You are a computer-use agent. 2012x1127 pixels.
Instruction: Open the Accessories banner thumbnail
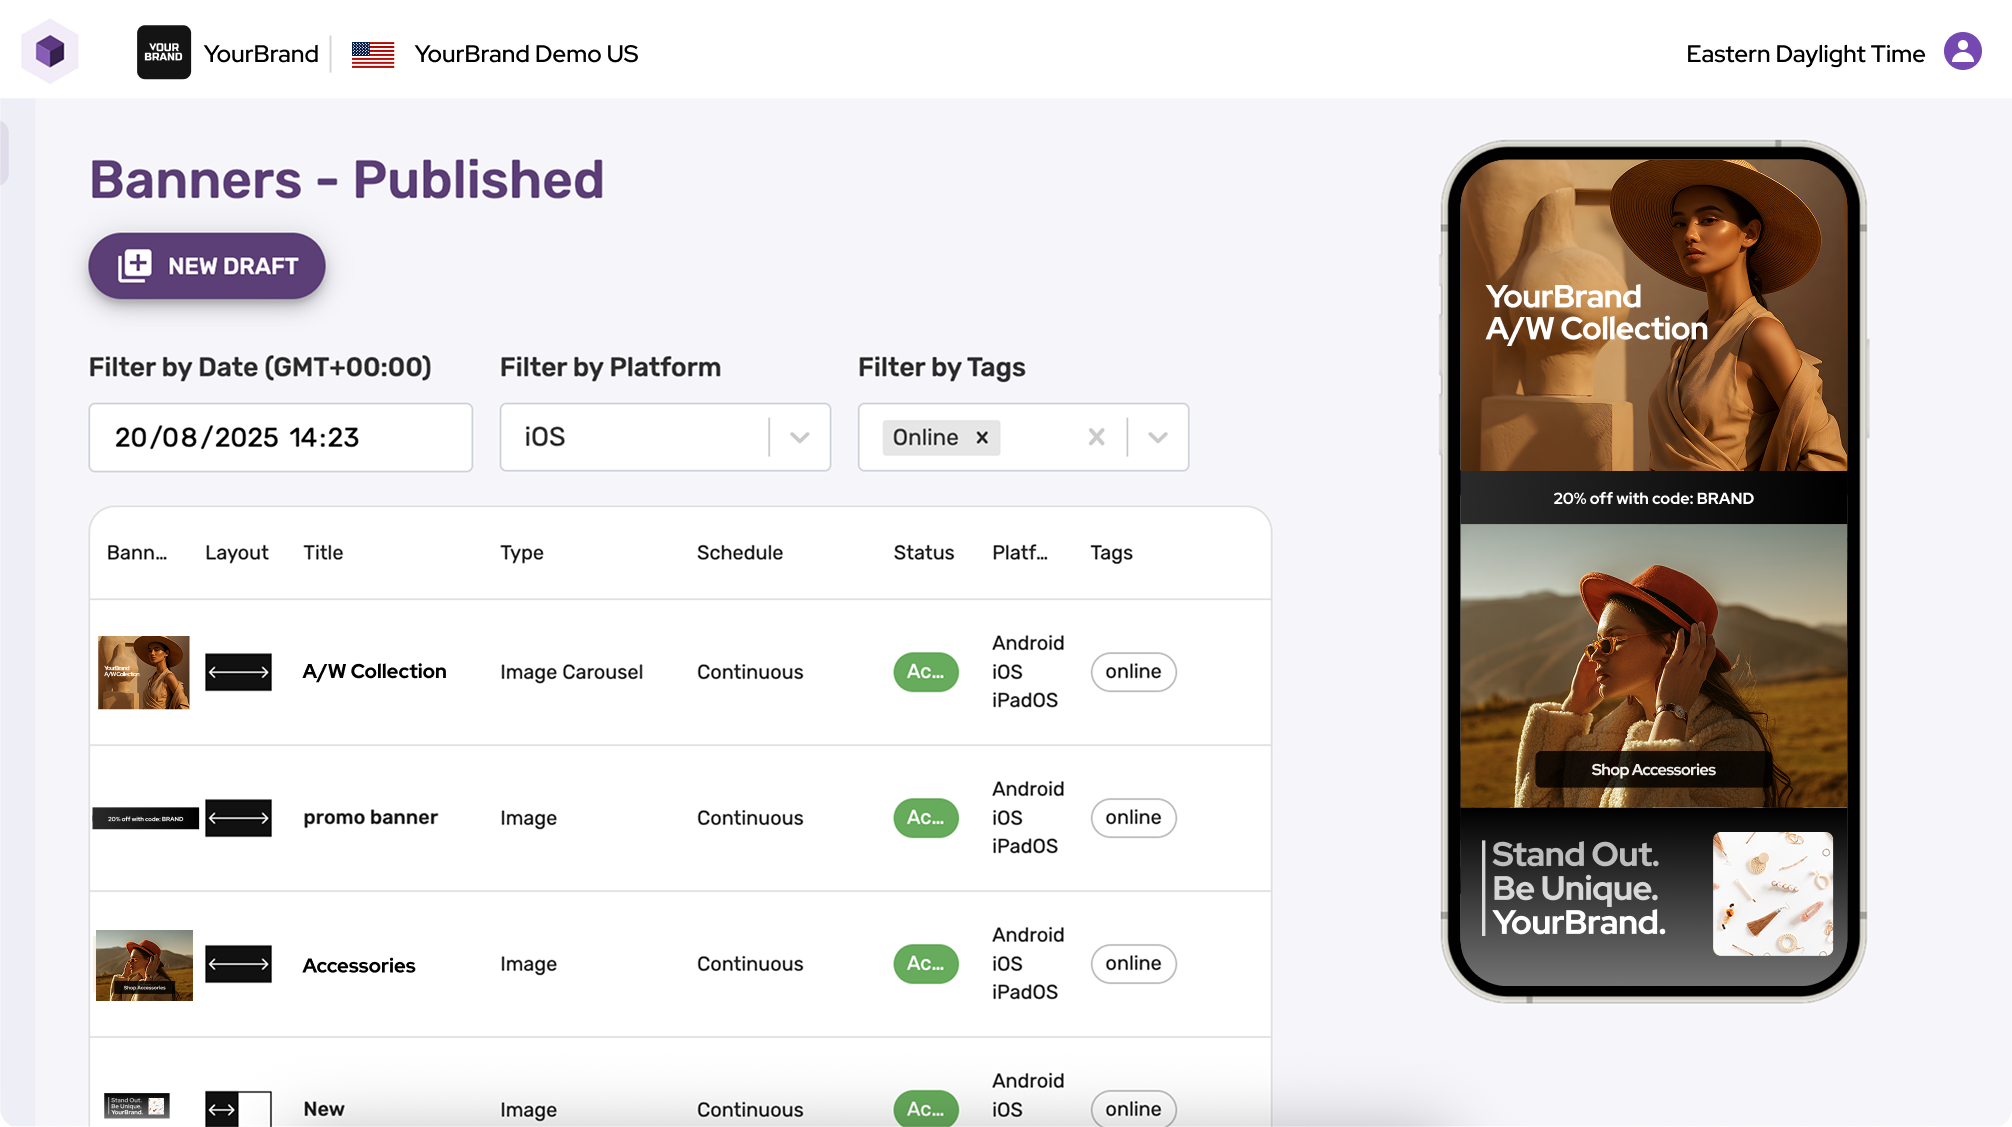click(x=144, y=965)
